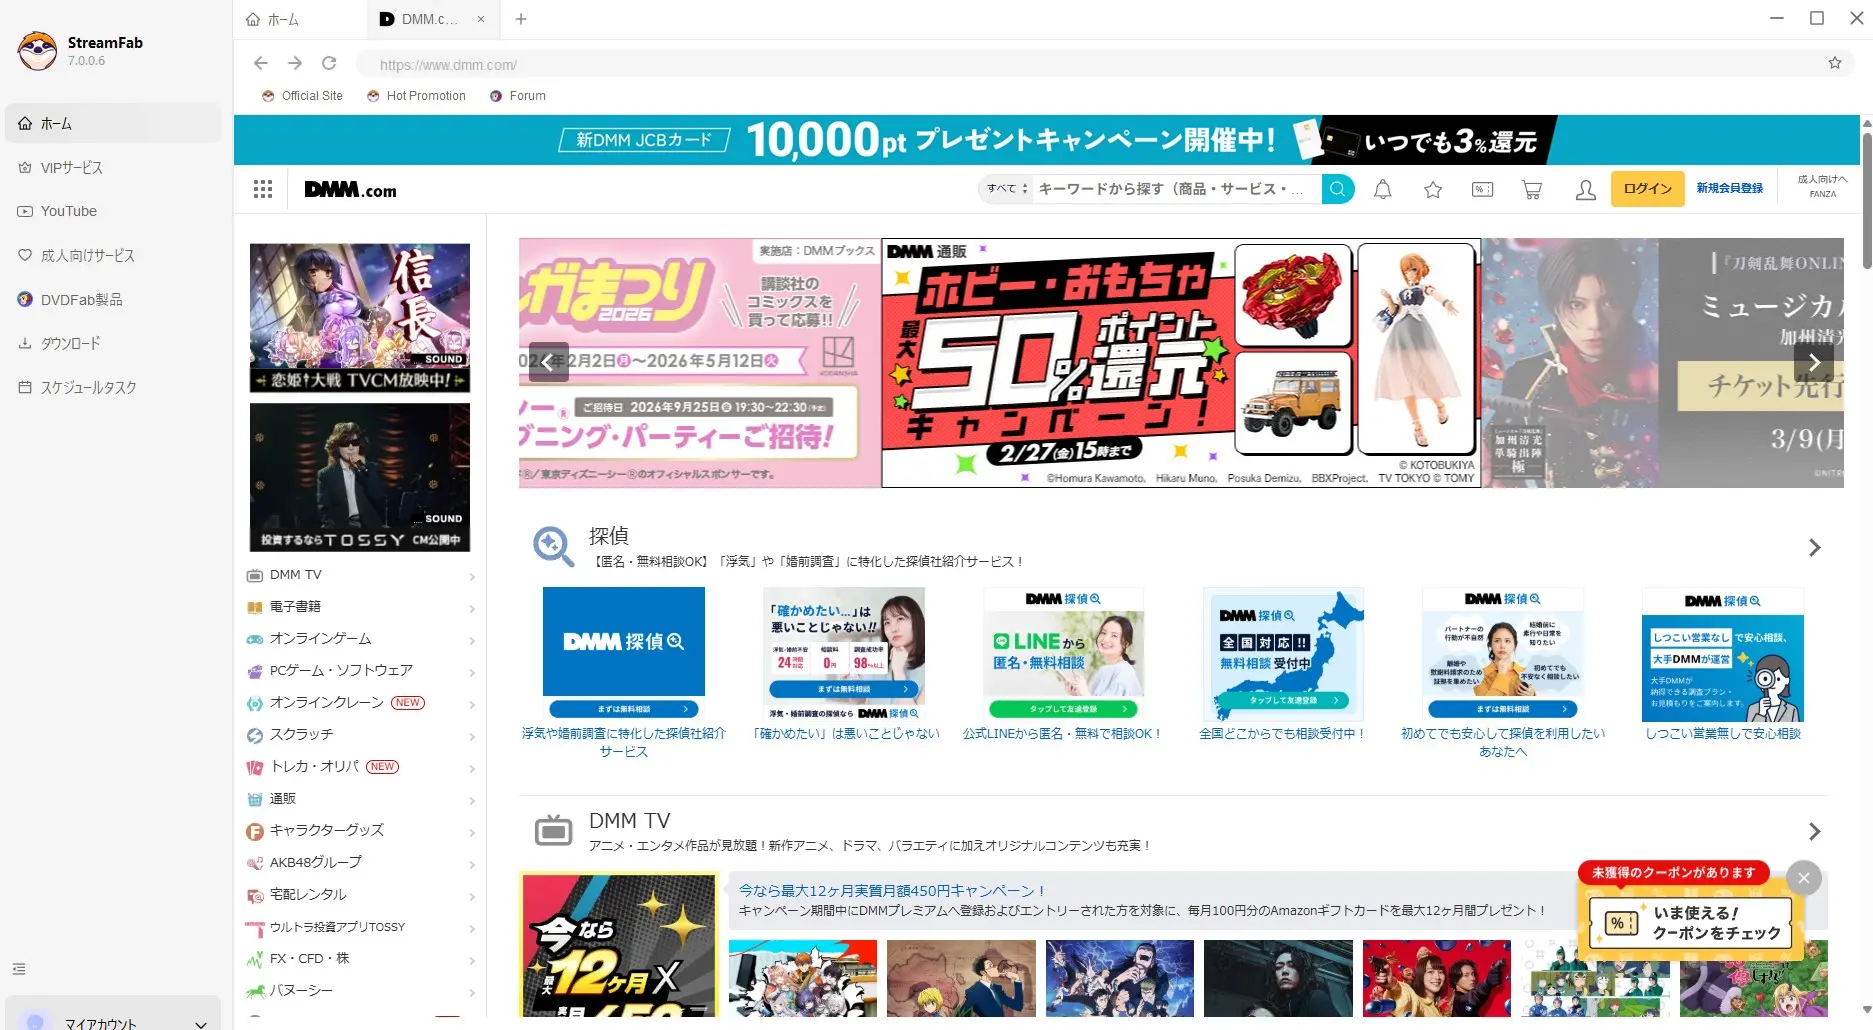This screenshot has width=1873, height=1030.
Task: Open user account silhouette icon
Action: coord(1586,189)
